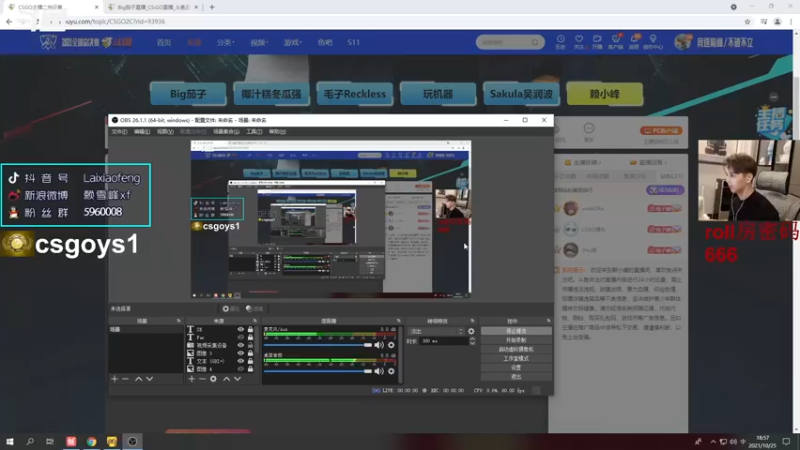Viewport: 800px width, 450px height.
Task: Remove scene with minus icon in OBS Scenes panel
Action: (126, 379)
